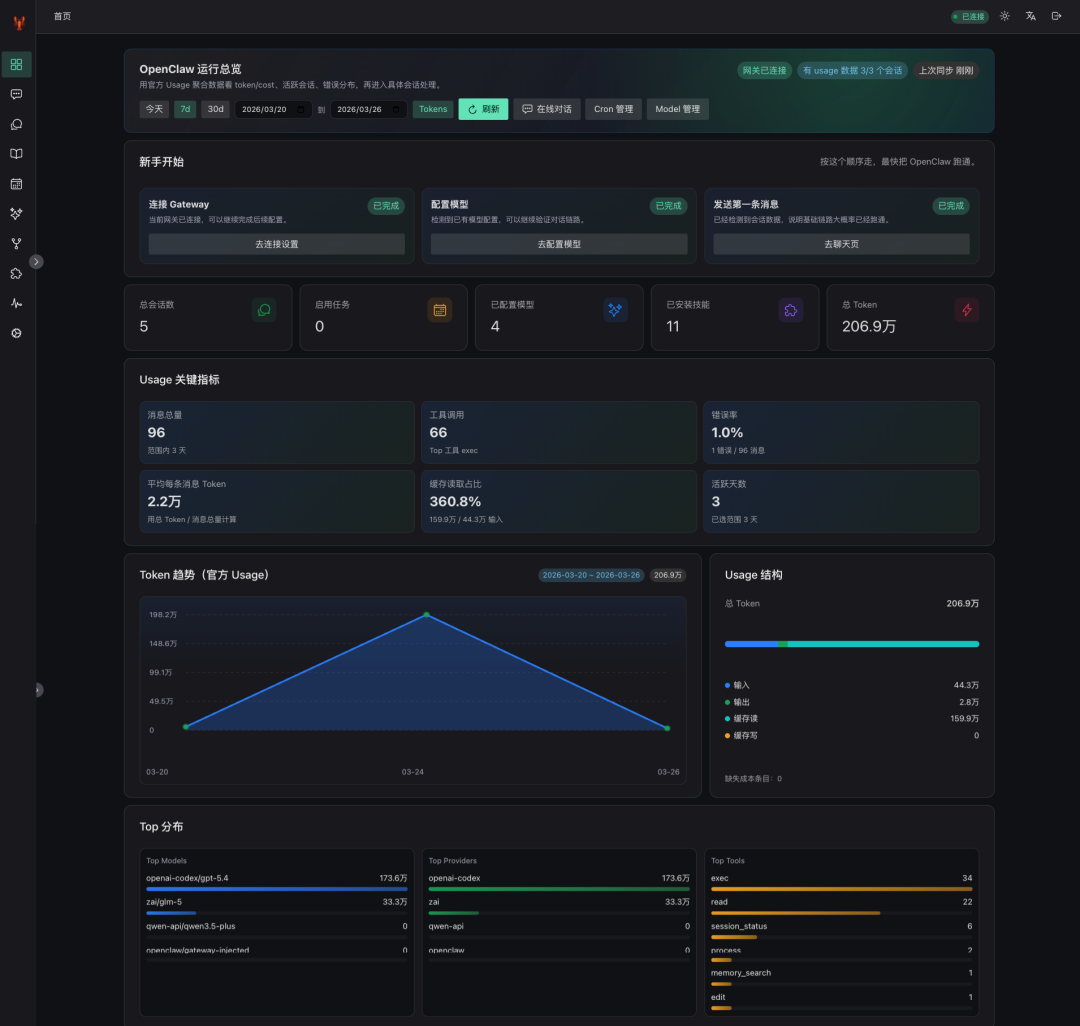Select the sparkles AI feature icon in sidebar
Viewport: 1080px width, 1026px height.
point(16,214)
